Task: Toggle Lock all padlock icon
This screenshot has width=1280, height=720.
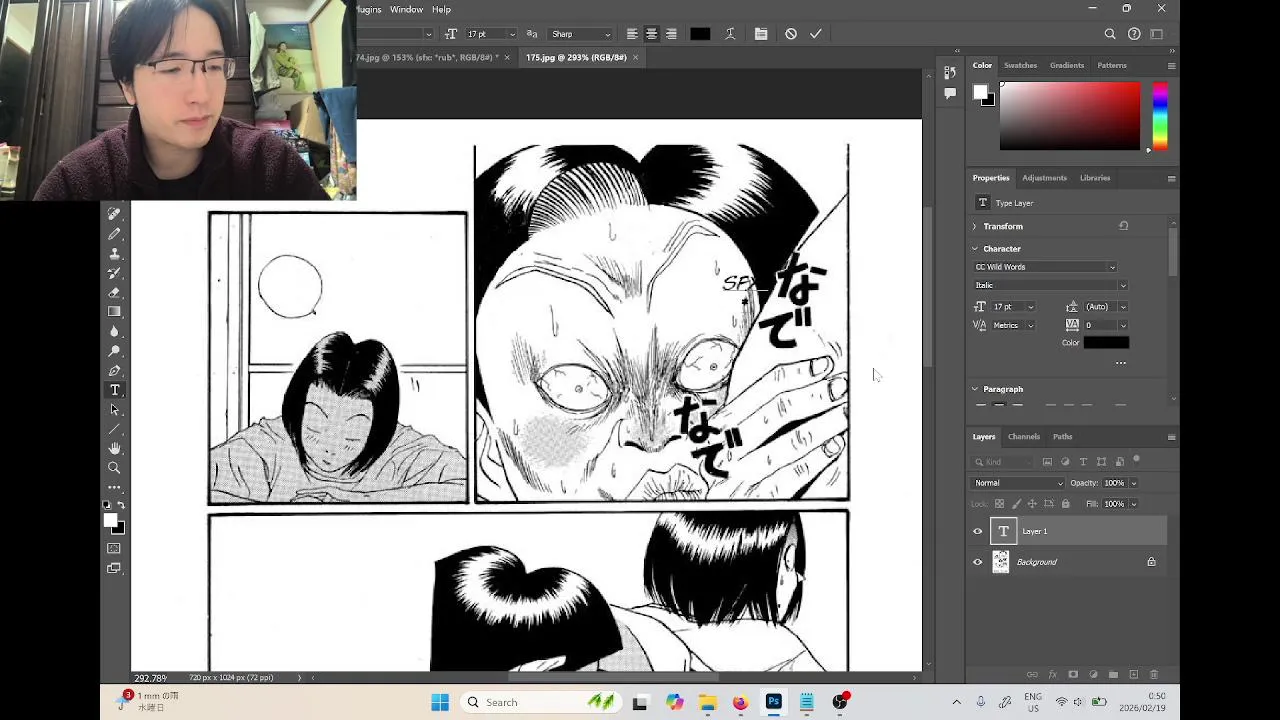Action: coord(1065,504)
